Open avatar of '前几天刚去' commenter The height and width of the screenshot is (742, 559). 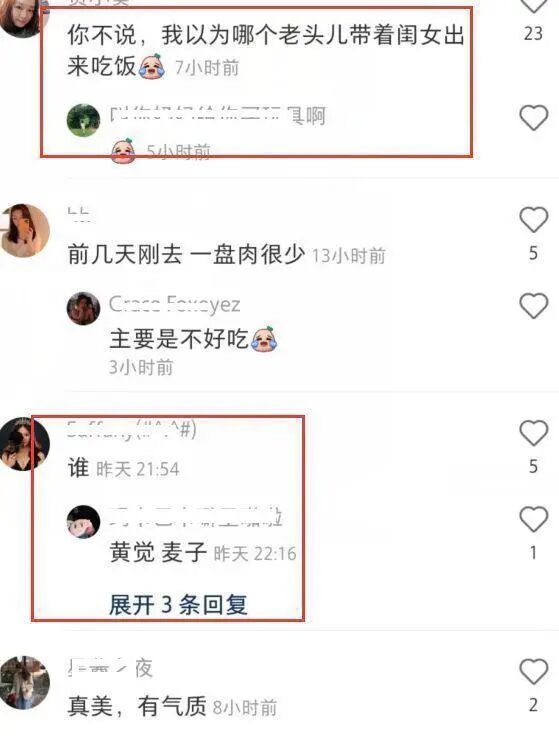click(x=24, y=230)
